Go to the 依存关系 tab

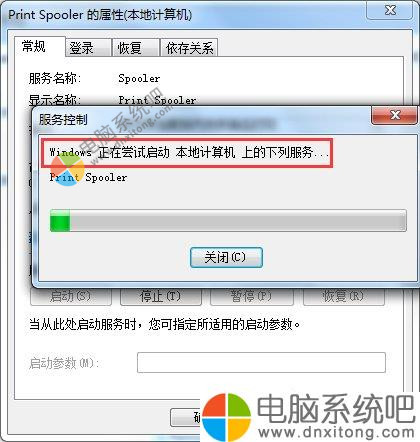click(189, 48)
